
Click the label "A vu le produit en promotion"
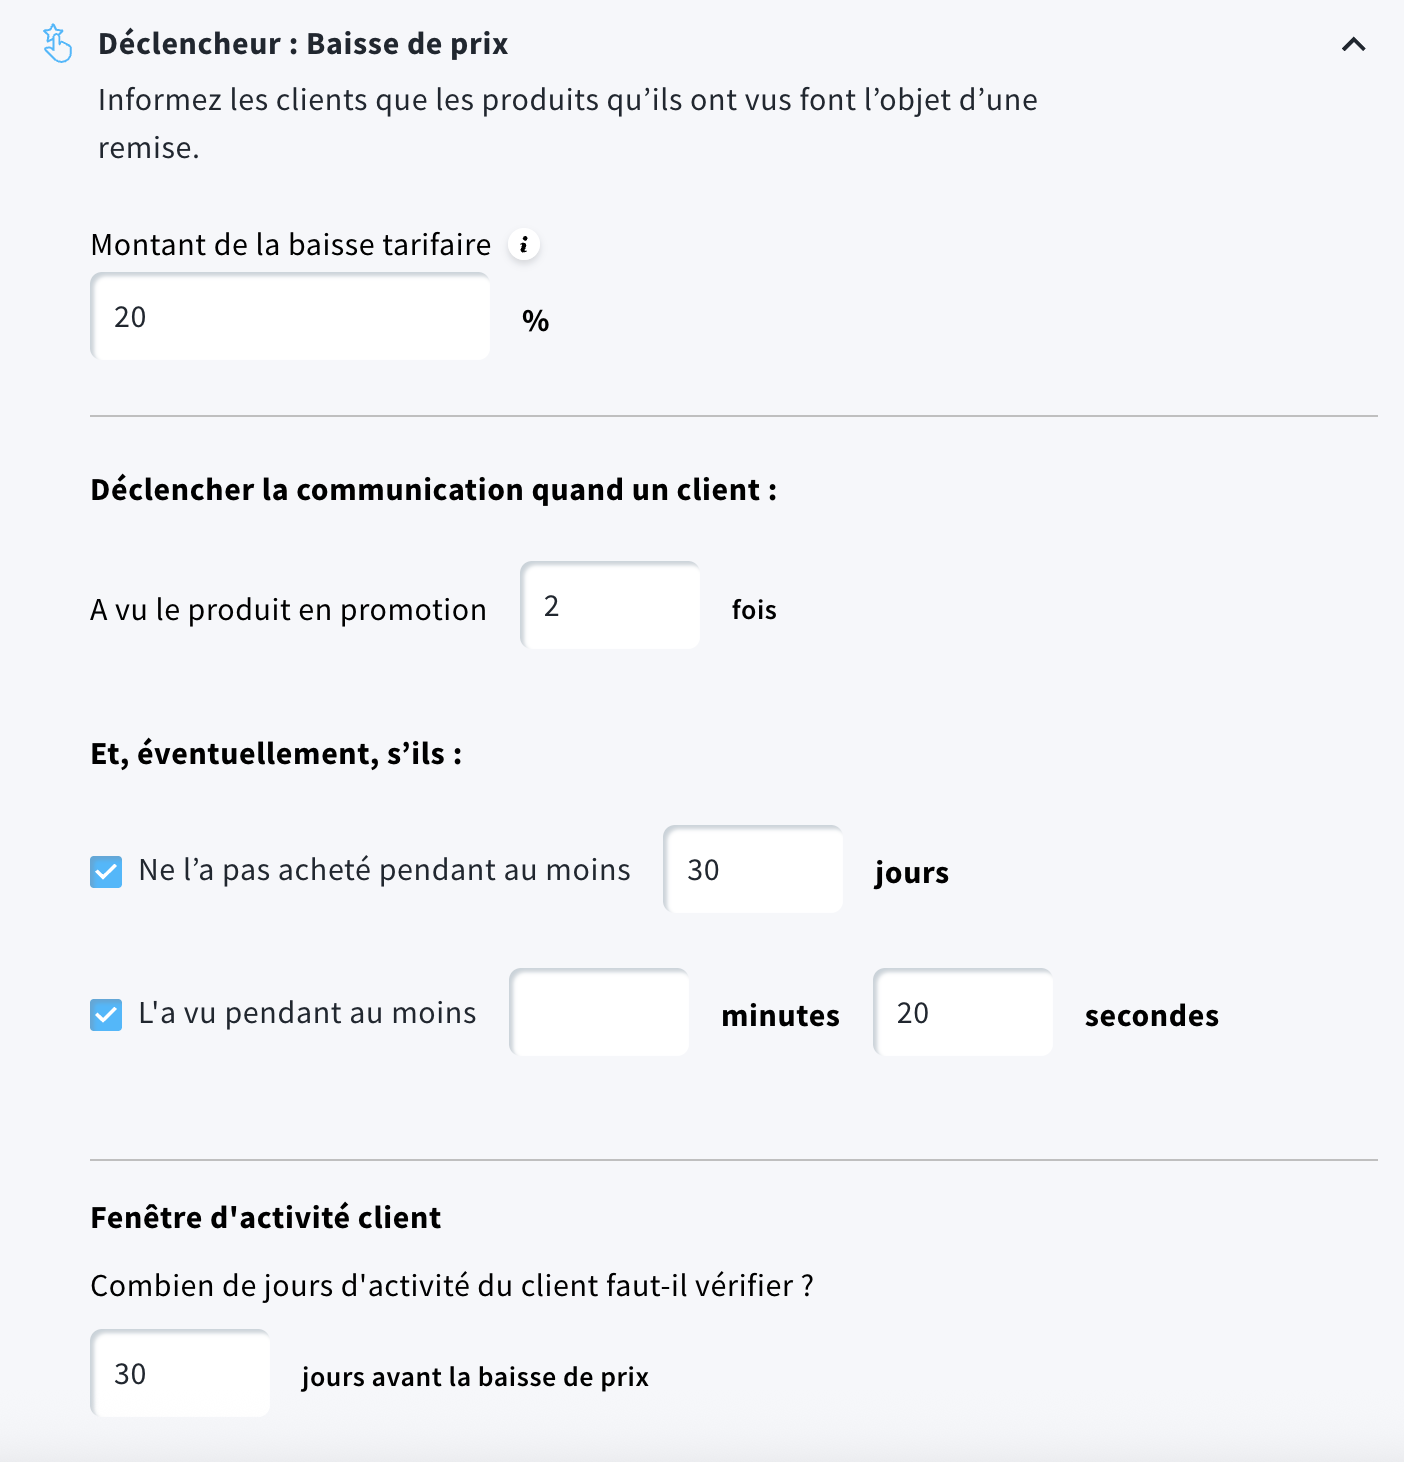(x=288, y=608)
